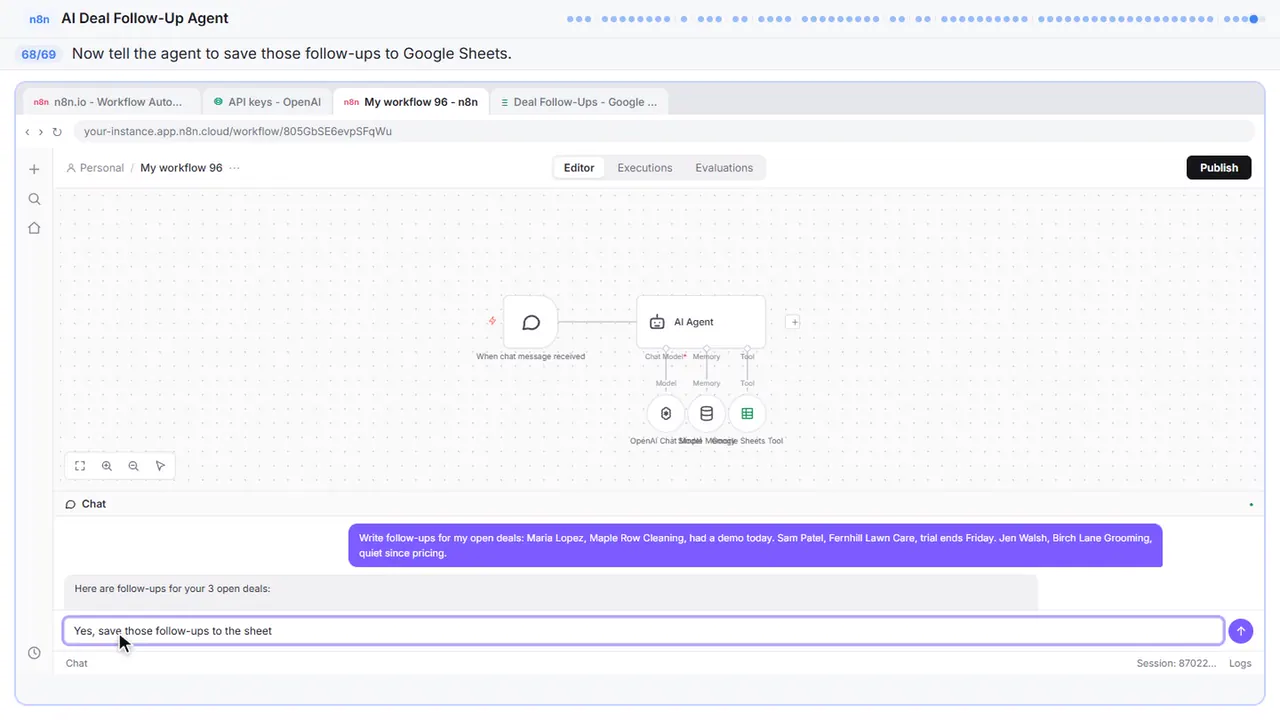
Task: Open the Simple Memory node
Action: point(706,414)
